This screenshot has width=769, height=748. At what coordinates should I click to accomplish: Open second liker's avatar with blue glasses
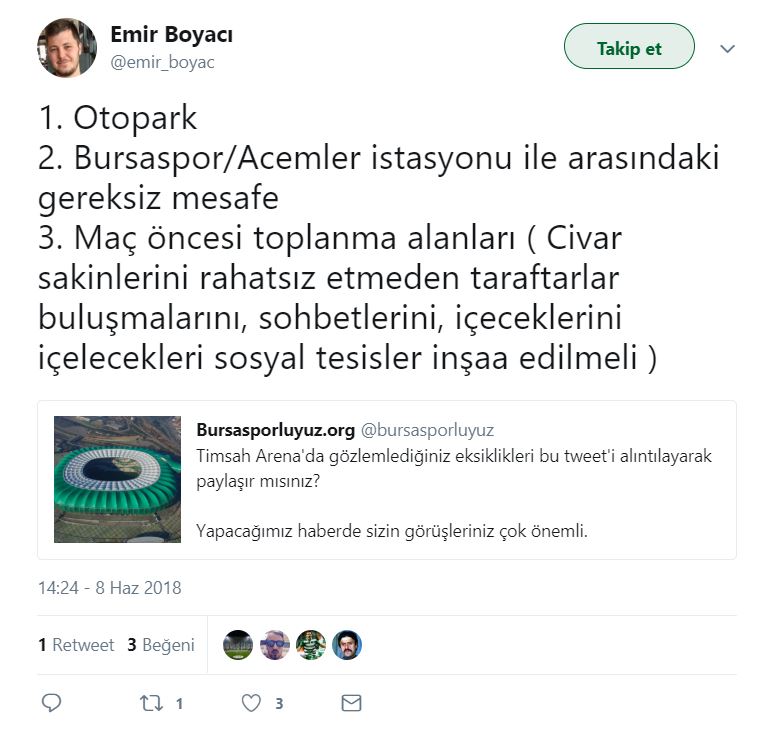coord(274,645)
